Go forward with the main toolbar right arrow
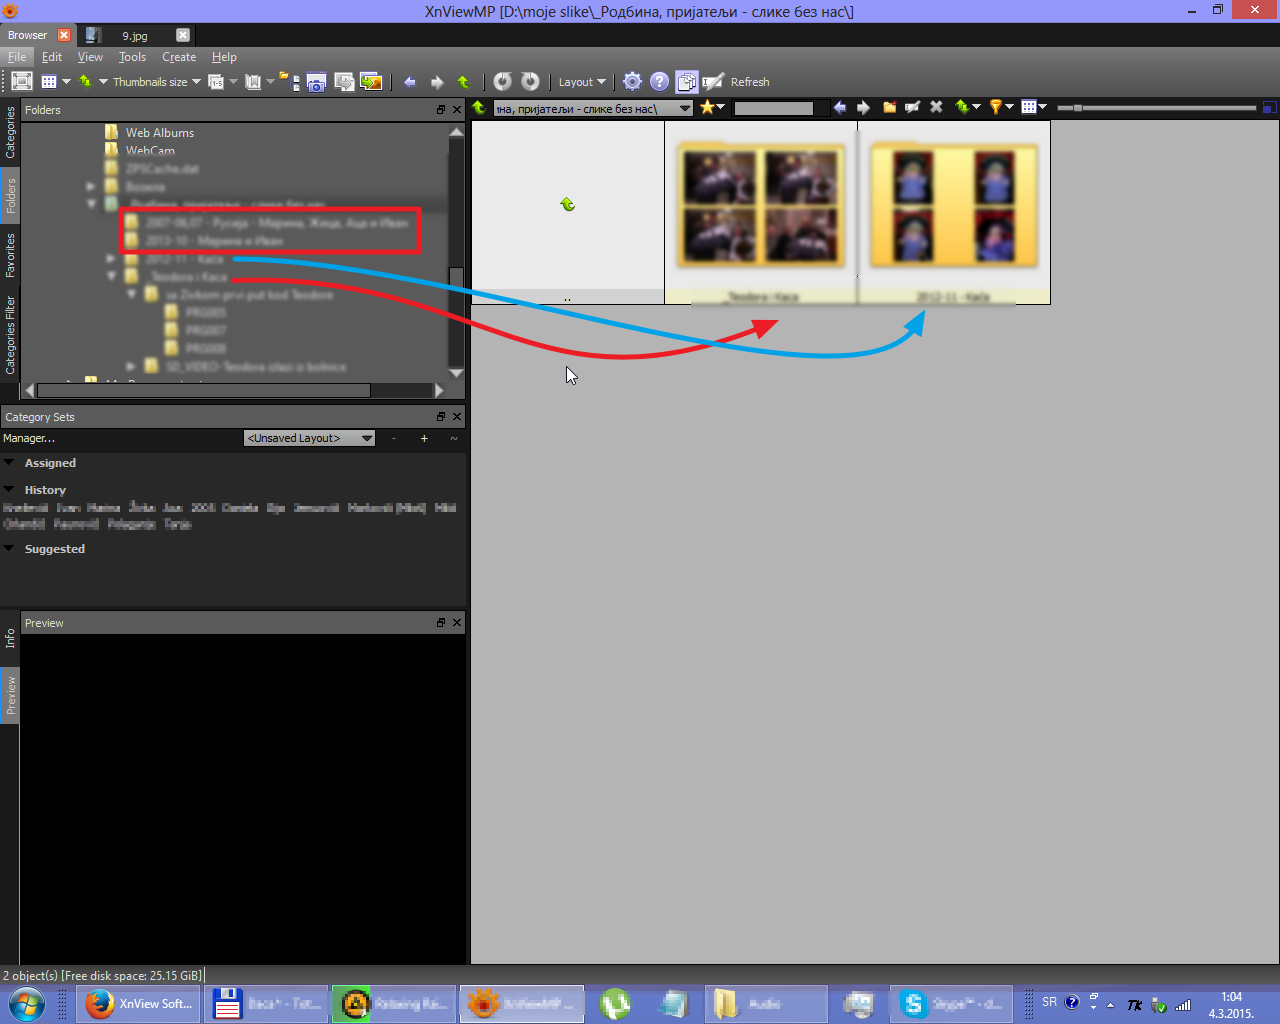 tap(437, 82)
